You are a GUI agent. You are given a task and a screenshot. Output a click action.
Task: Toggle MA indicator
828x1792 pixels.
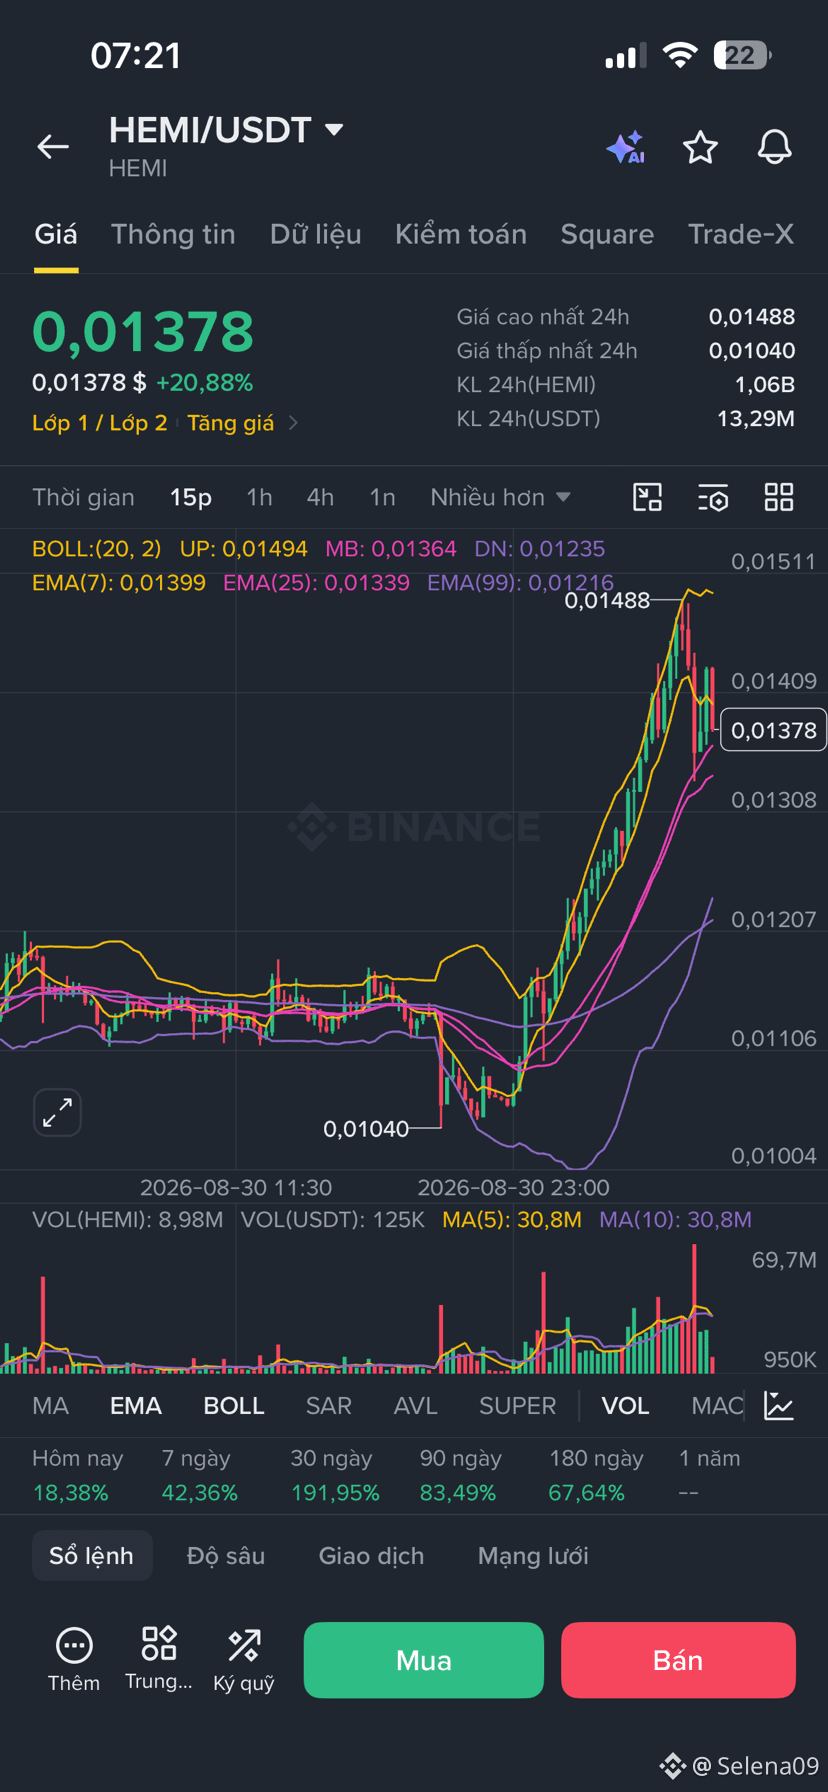(x=50, y=1405)
